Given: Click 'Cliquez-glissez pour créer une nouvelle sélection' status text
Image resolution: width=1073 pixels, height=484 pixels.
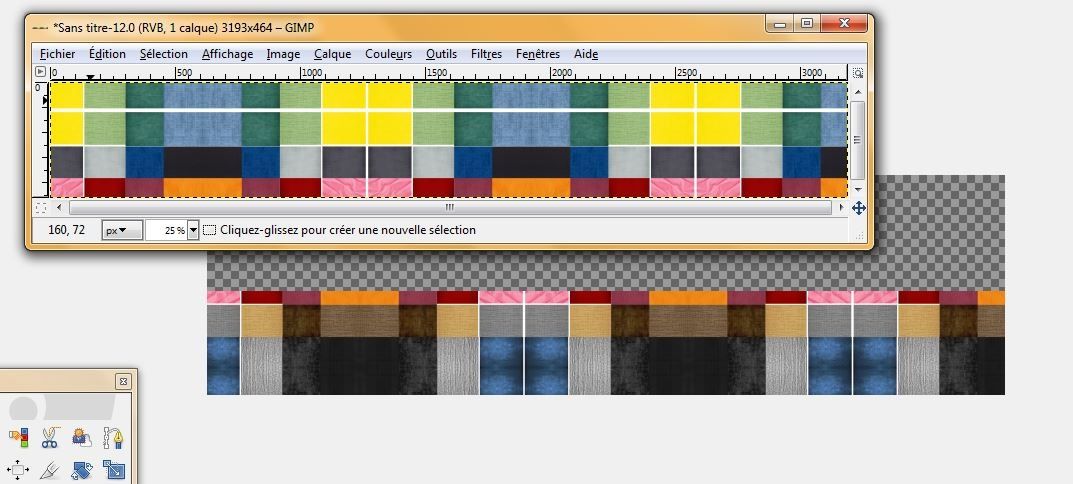Looking at the screenshot, I should click(348, 230).
